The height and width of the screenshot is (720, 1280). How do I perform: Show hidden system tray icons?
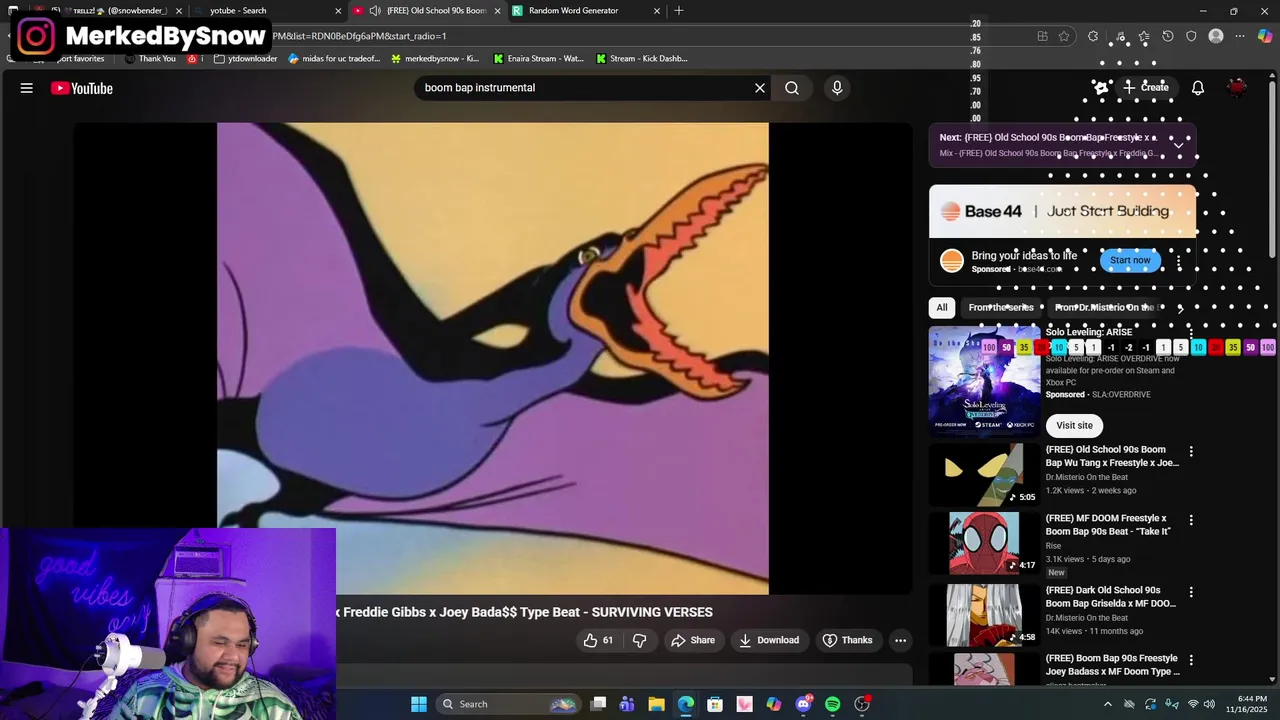(x=1109, y=704)
